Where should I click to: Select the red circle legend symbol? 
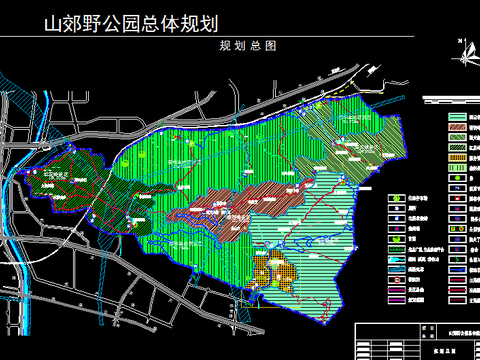397,280
